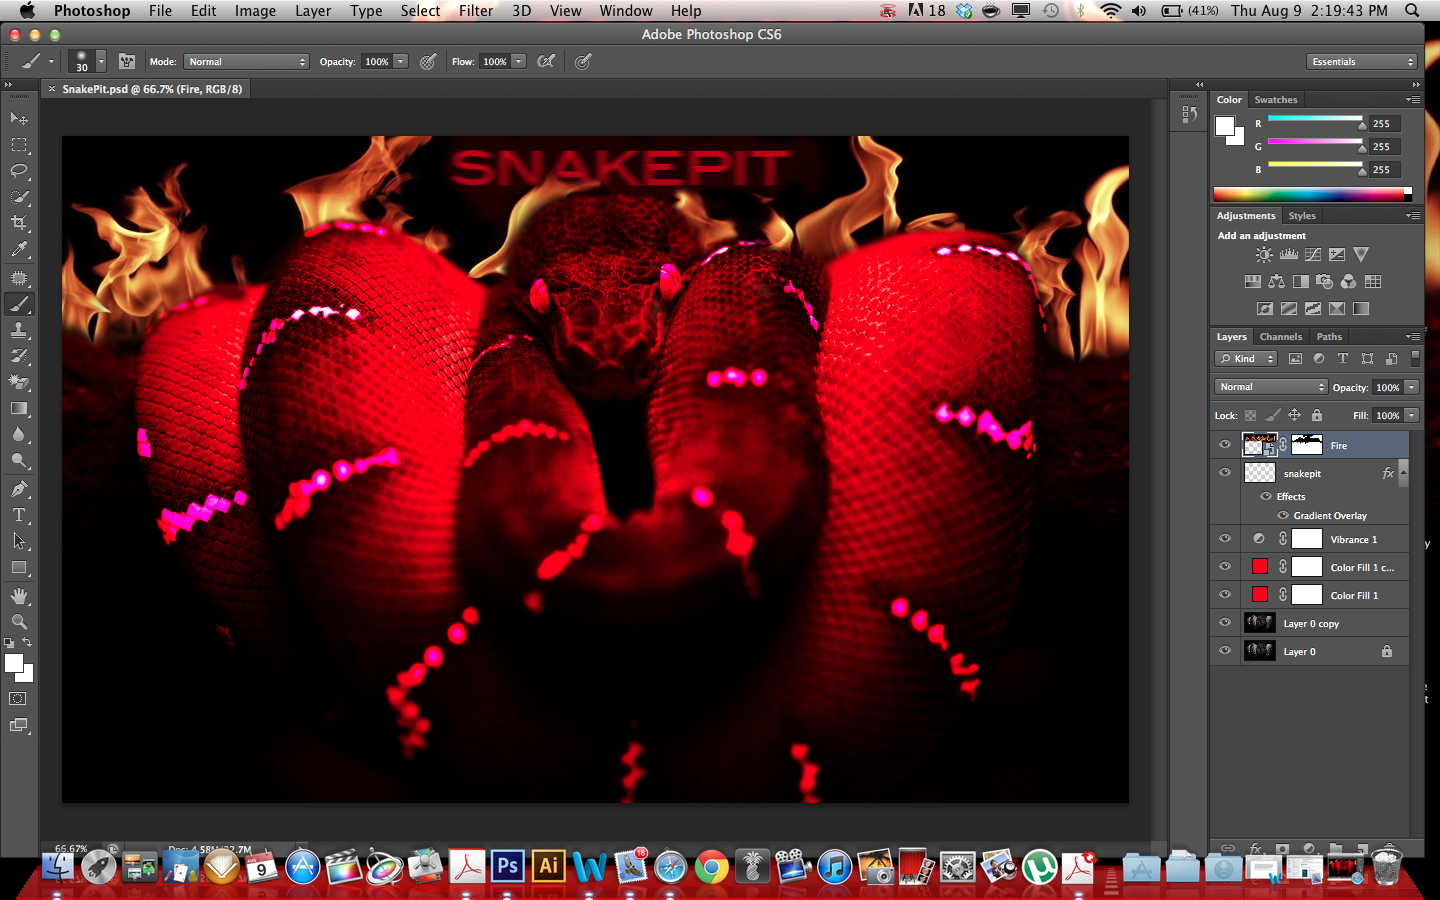Select the Lasso tool
This screenshot has width=1440, height=900.
pos(18,170)
